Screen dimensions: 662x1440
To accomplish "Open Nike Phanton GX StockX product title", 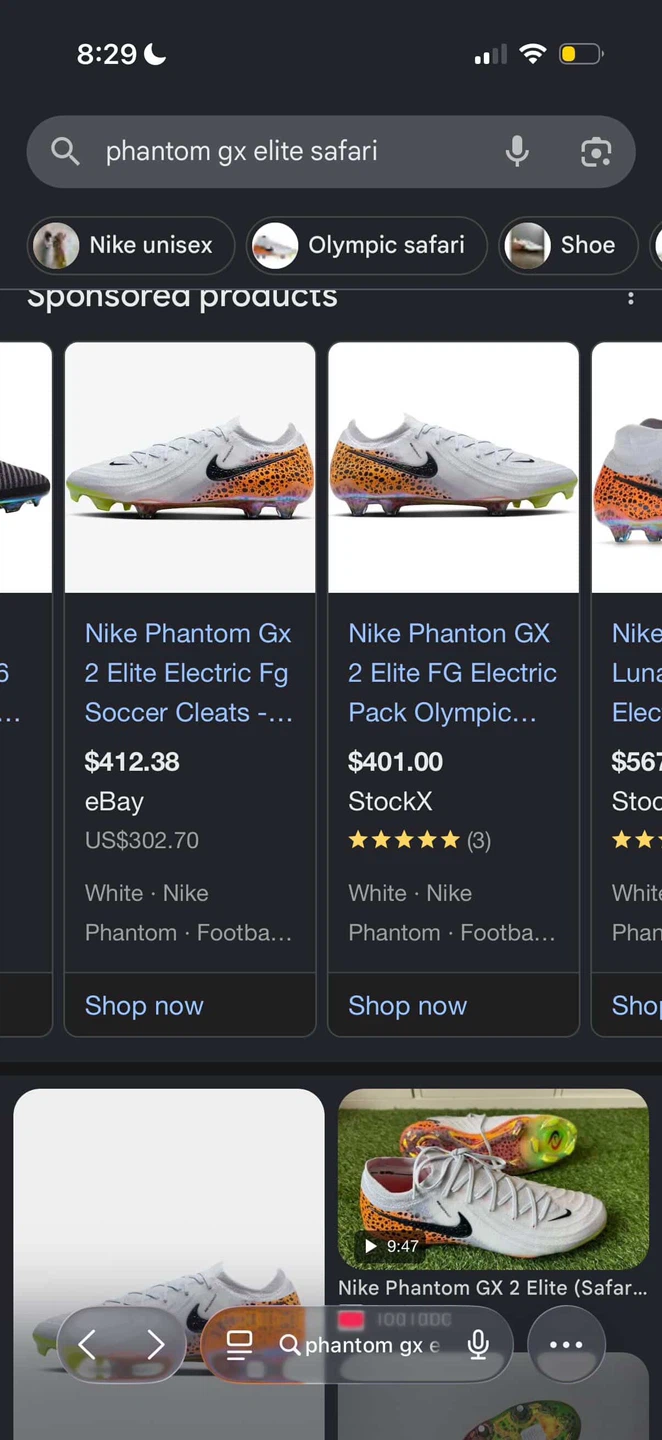I will tap(452, 672).
